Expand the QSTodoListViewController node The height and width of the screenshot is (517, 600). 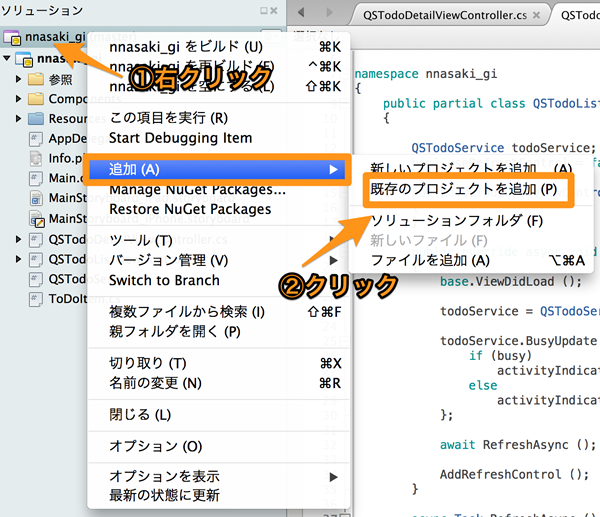click(x=18, y=259)
